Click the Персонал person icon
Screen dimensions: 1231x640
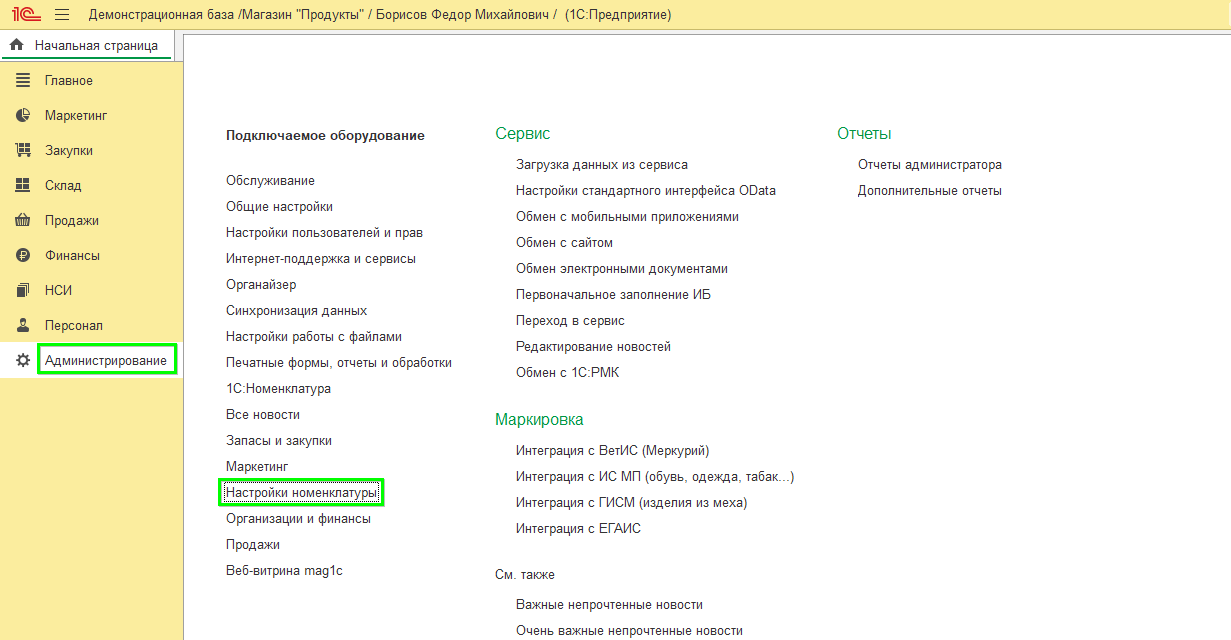[23, 325]
